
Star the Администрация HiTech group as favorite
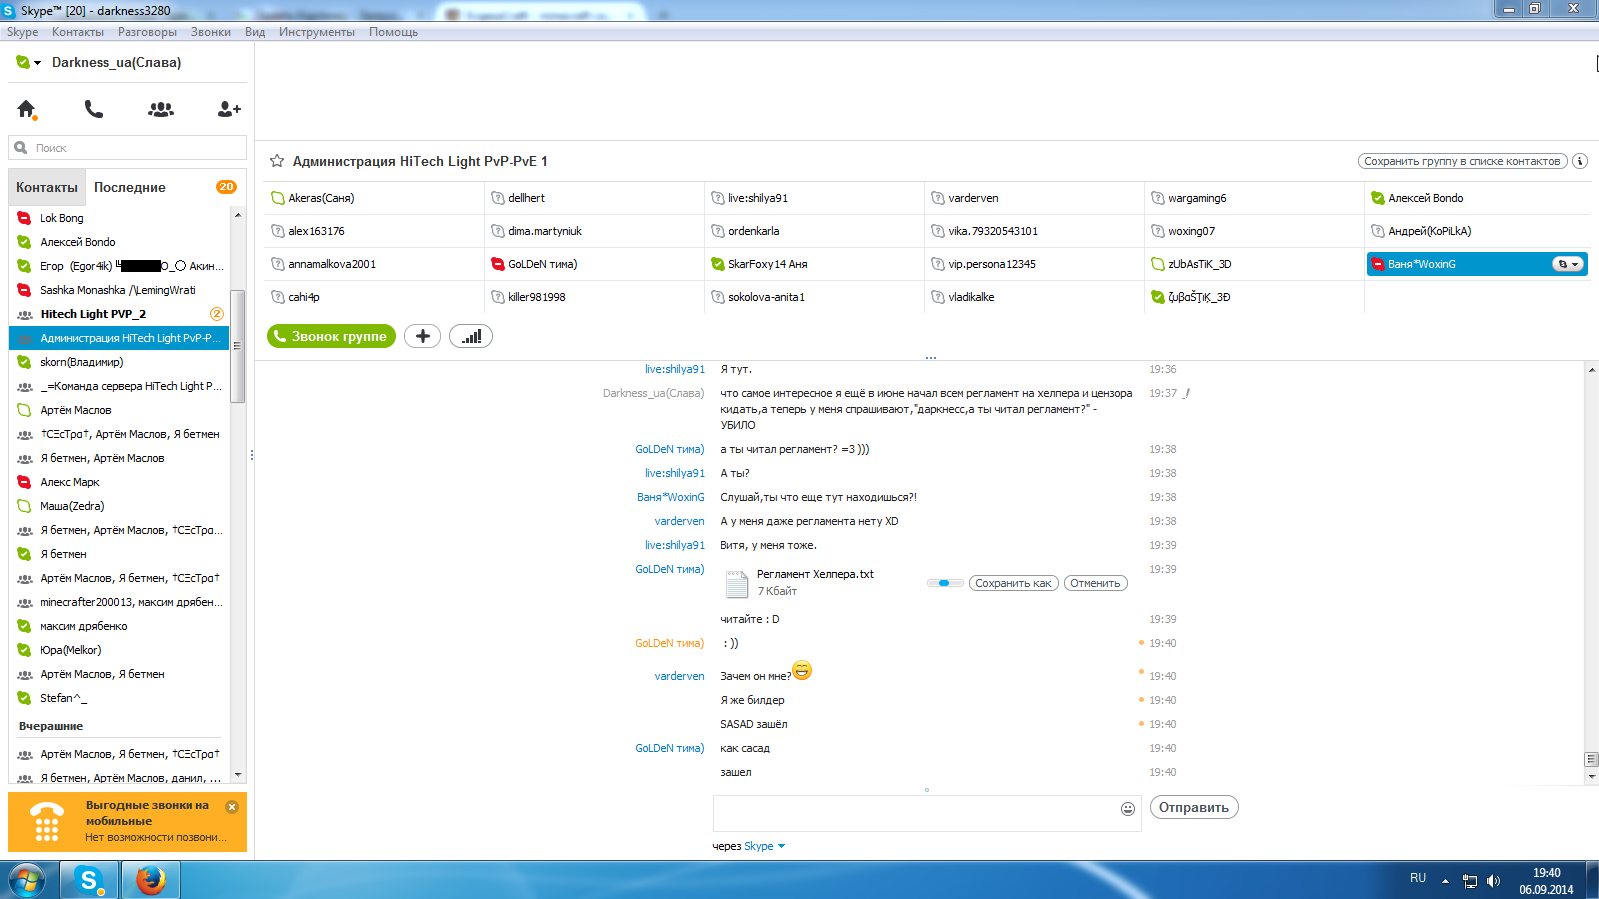[277, 161]
